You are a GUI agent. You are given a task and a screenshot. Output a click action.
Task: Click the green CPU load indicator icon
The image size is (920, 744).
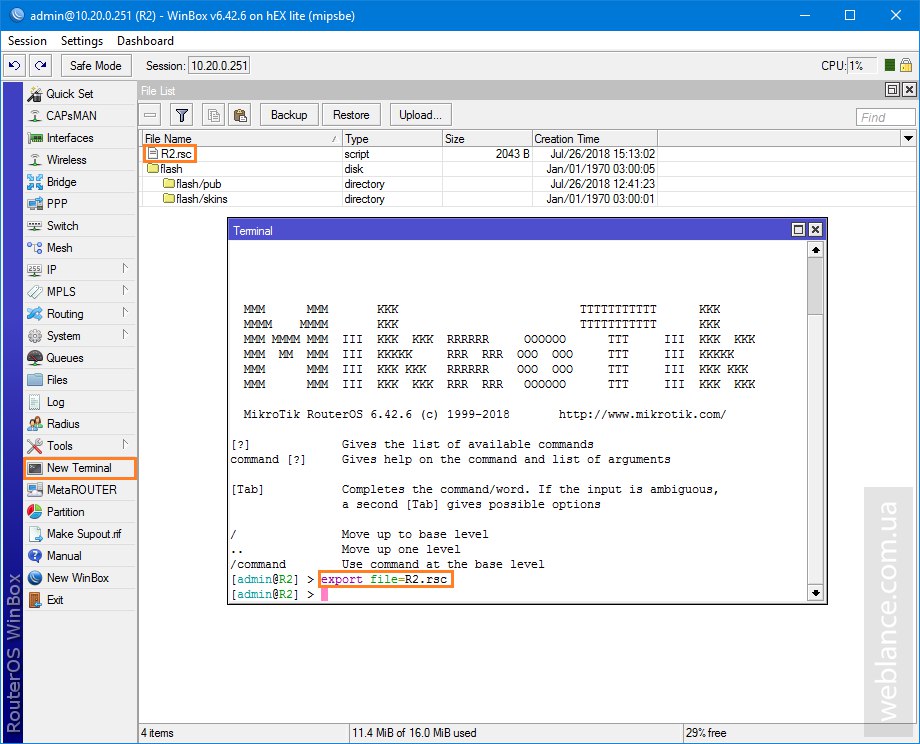point(889,65)
